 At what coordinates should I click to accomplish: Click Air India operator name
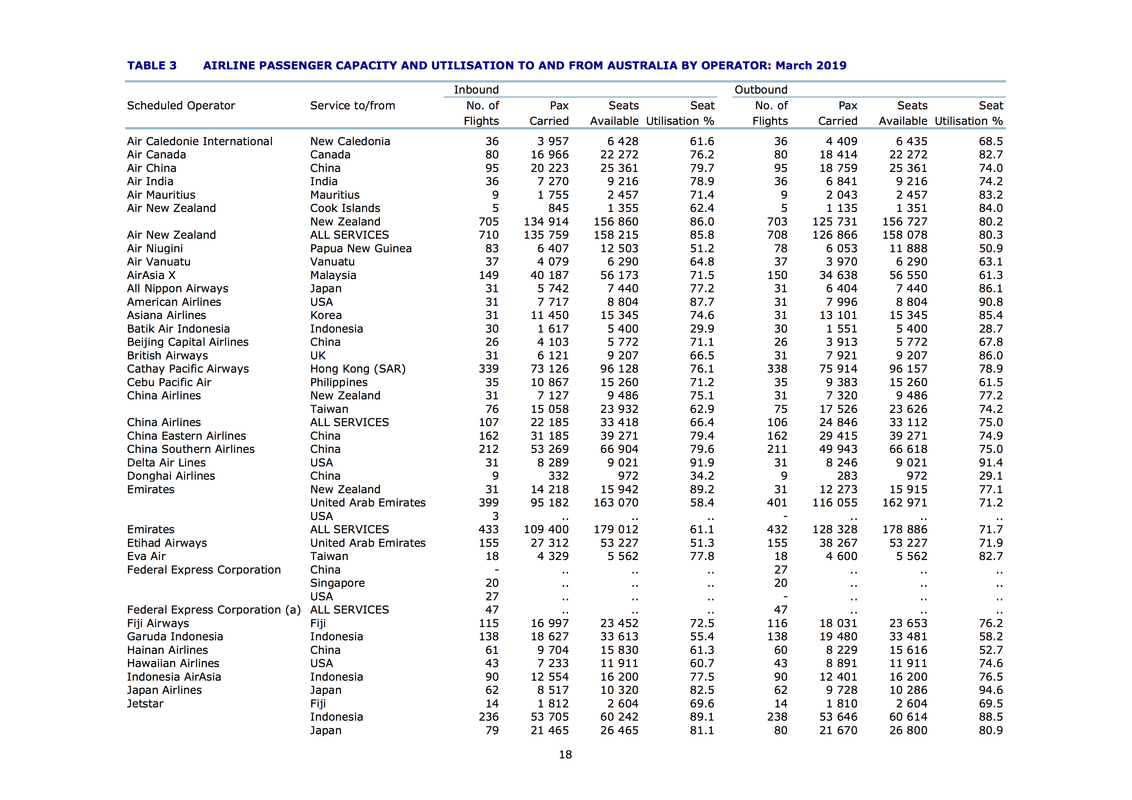click(x=150, y=181)
